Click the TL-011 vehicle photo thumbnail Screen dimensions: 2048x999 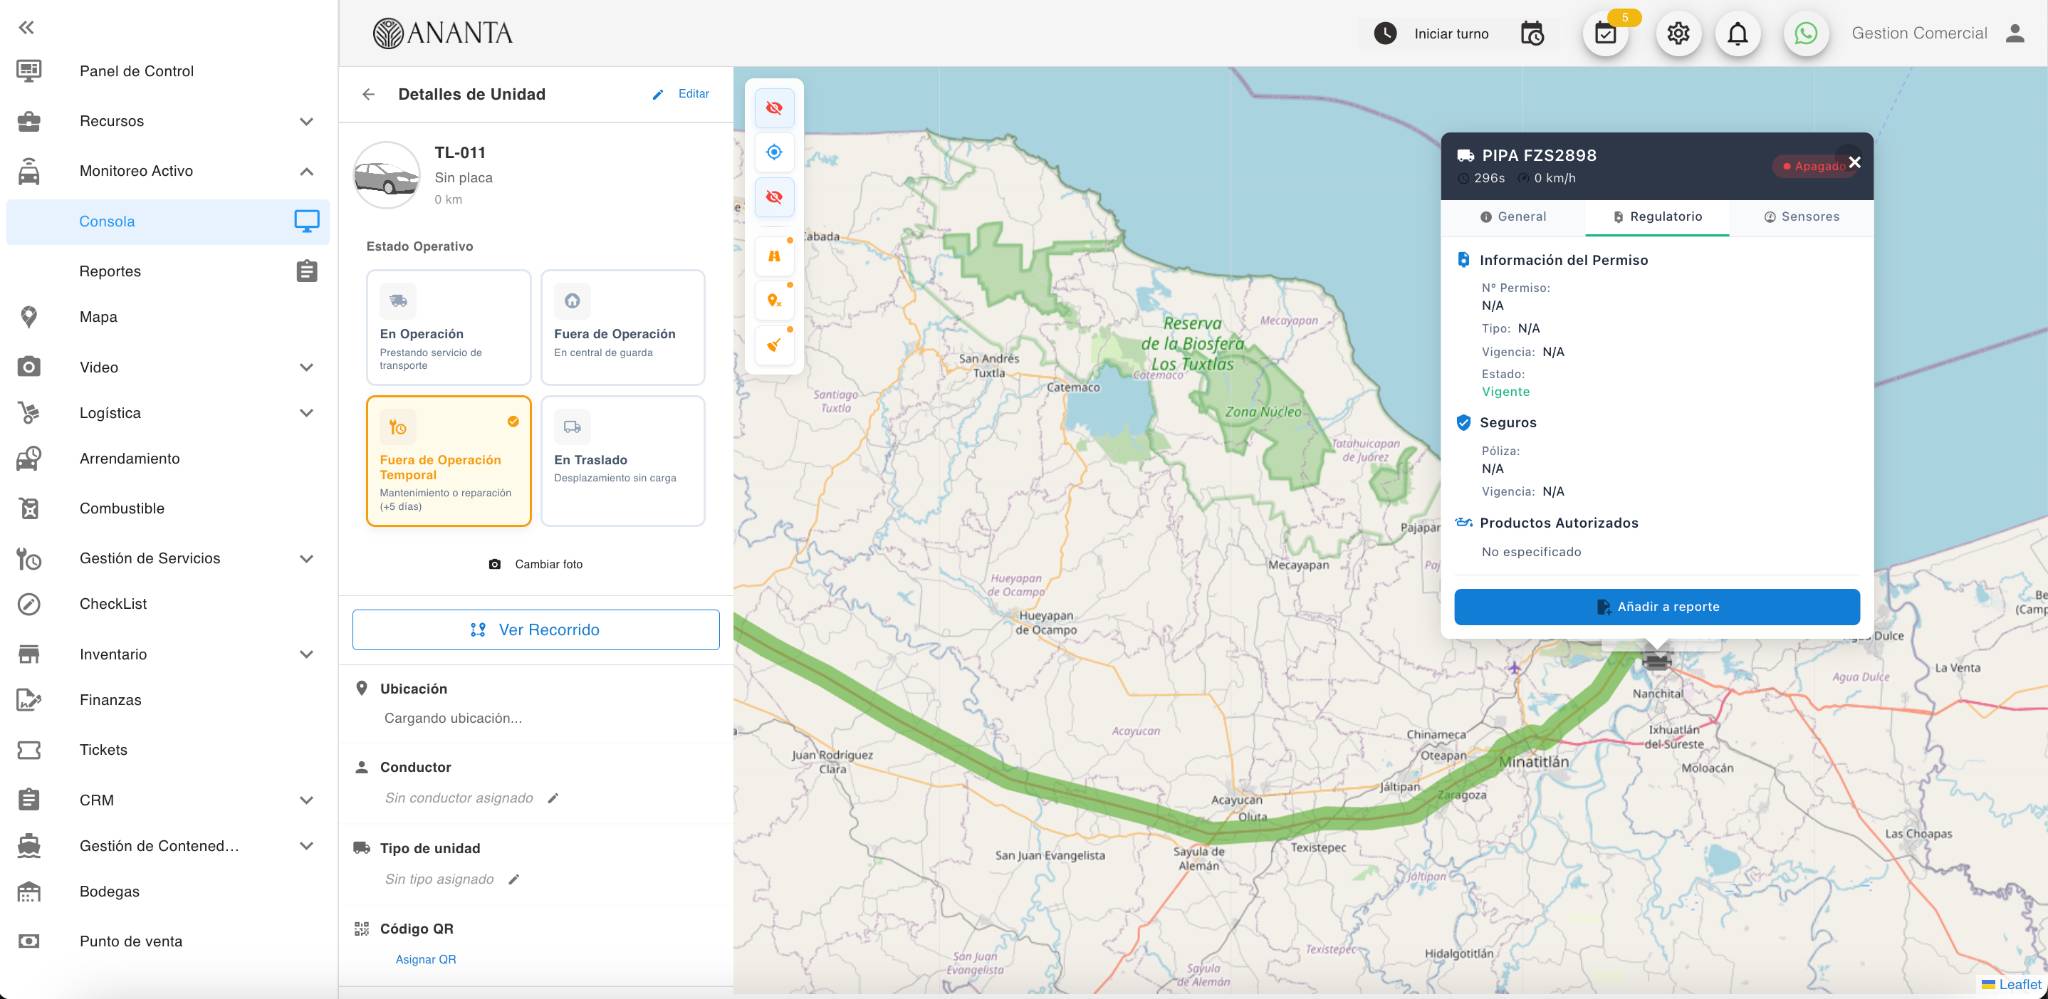coord(387,176)
